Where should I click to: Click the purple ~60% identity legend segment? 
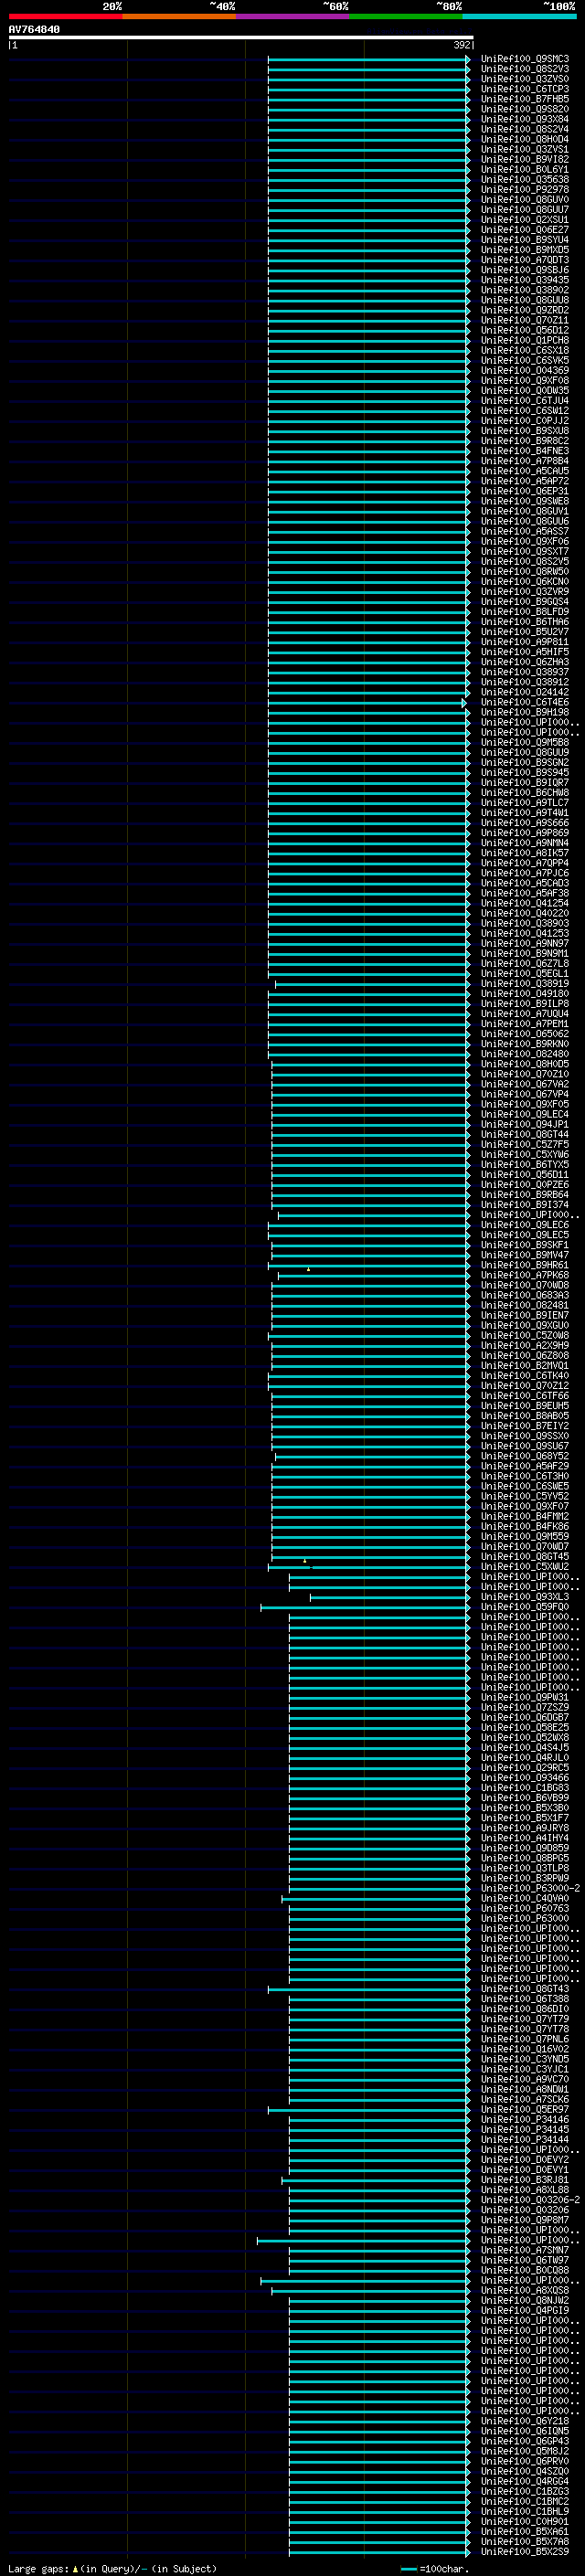pyautogui.click(x=292, y=16)
